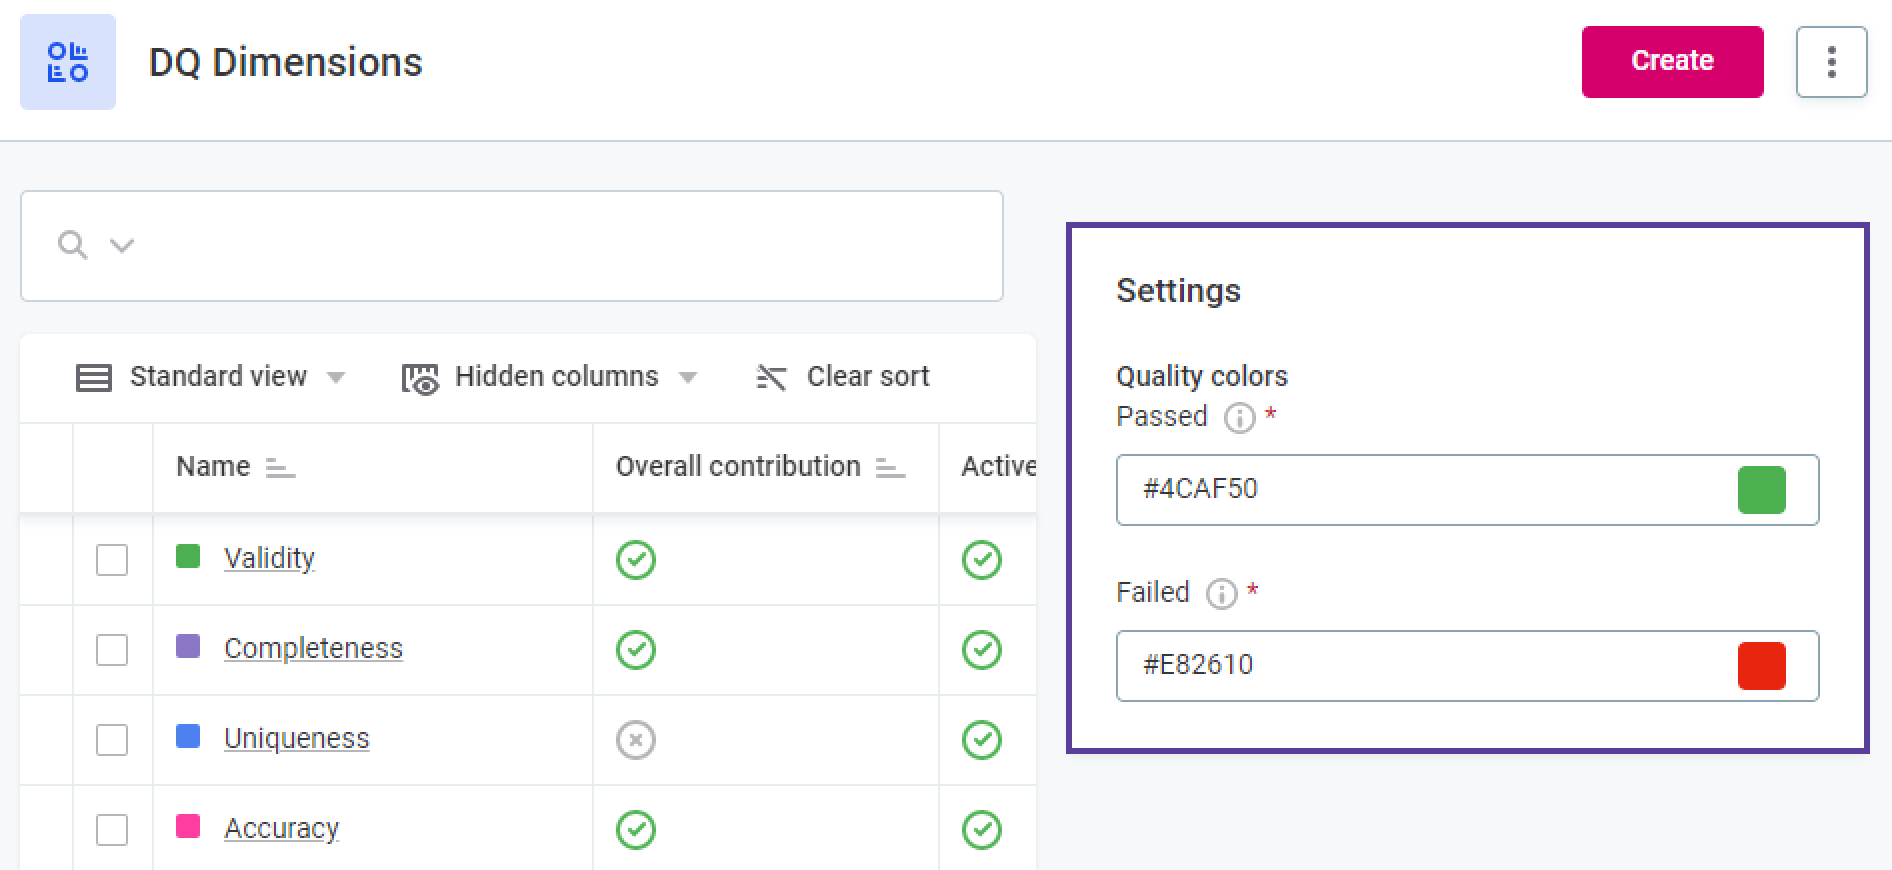The image size is (1892, 870).
Task: Click the grey X contribution icon for Uniqueness
Action: coord(636,740)
